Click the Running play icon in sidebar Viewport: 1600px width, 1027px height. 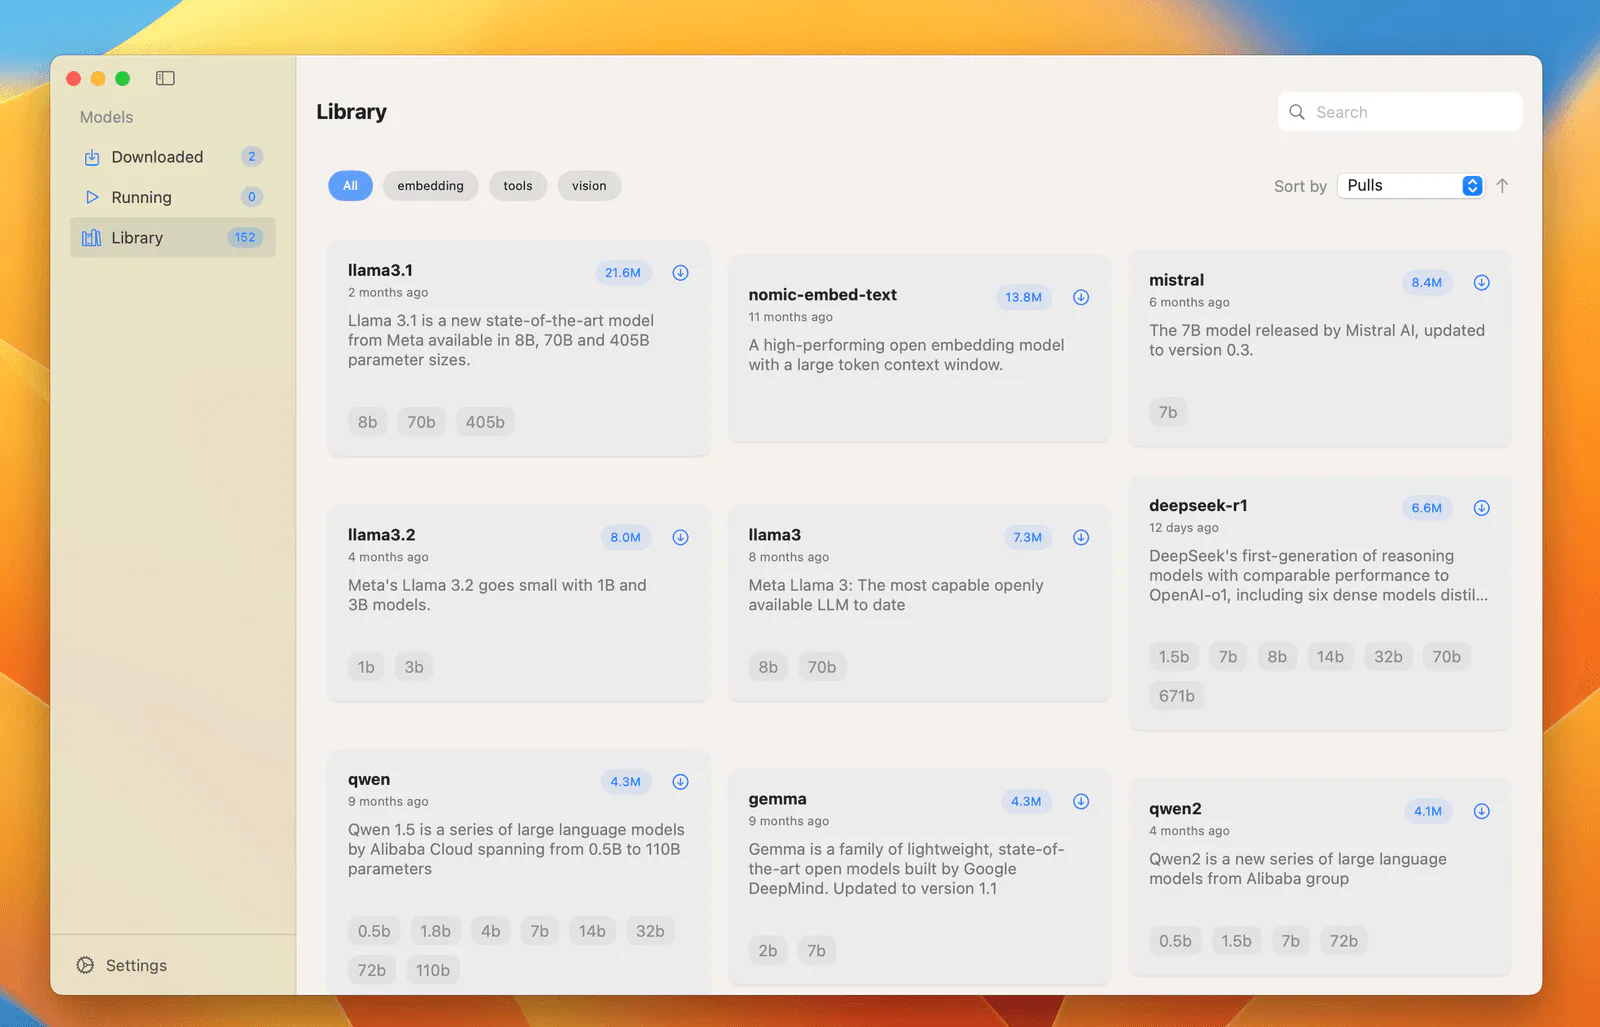click(92, 197)
